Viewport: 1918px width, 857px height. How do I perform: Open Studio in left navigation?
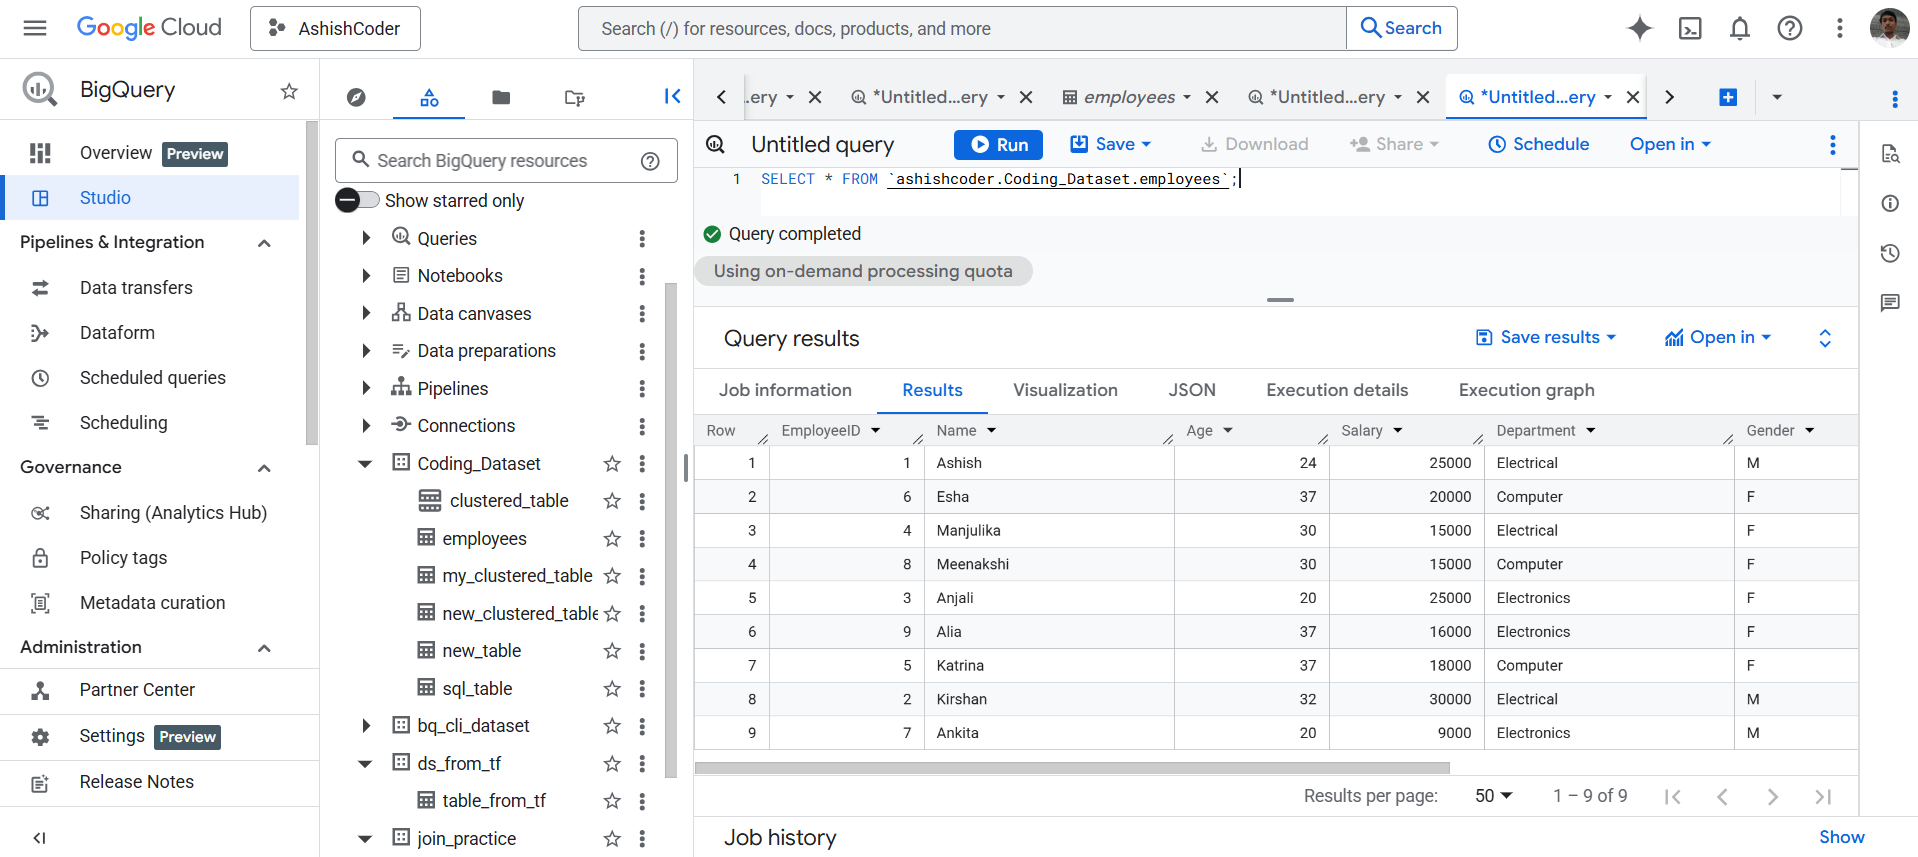coord(150,198)
